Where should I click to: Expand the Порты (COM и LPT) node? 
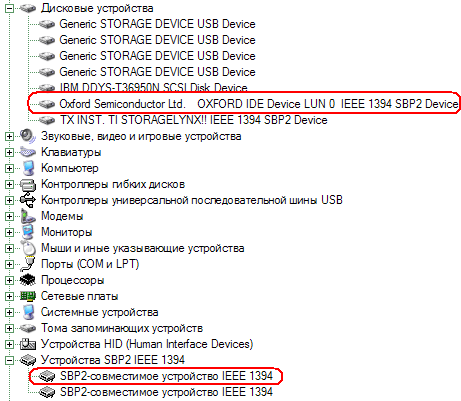click(x=9, y=264)
